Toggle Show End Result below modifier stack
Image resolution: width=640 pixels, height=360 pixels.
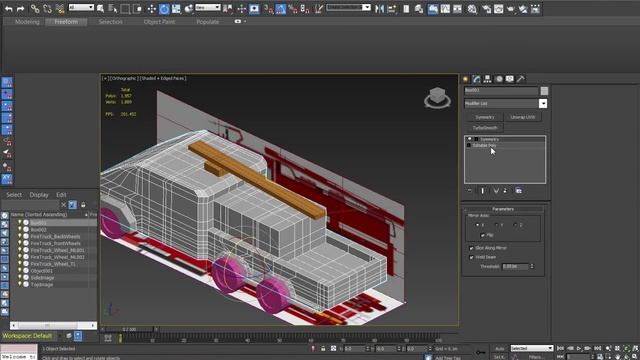tap(482, 191)
